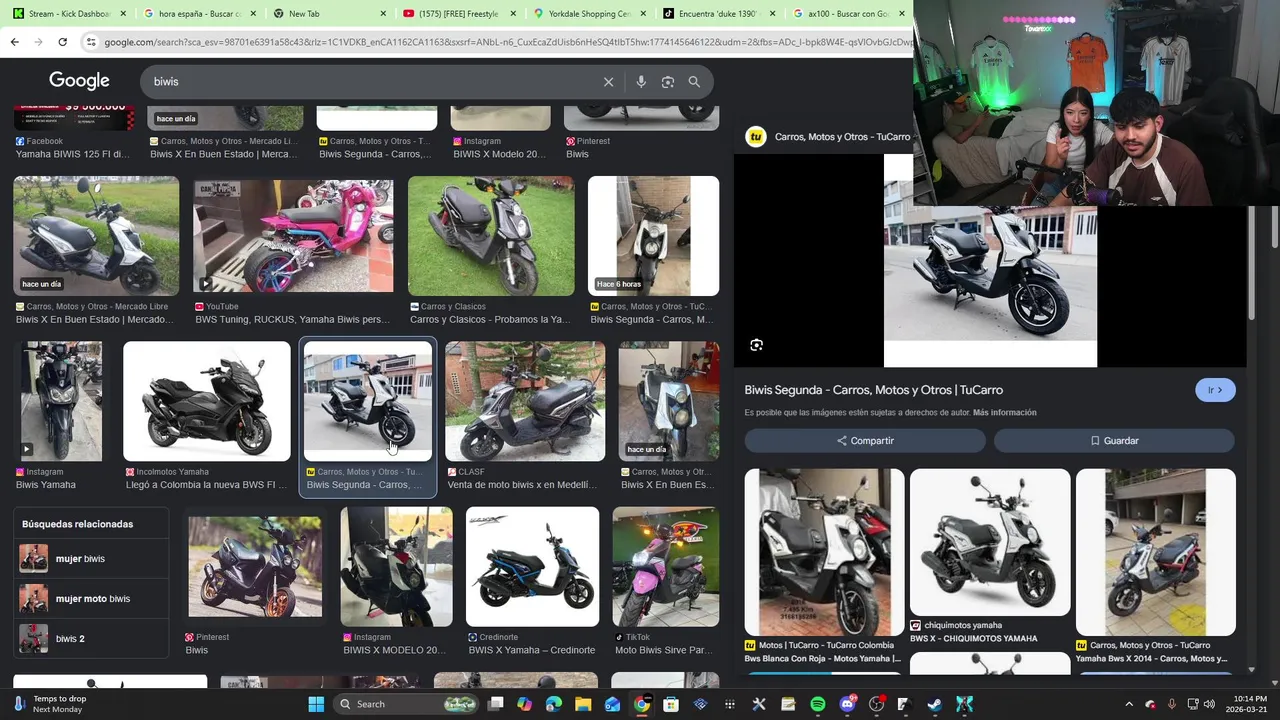Open the volume control in system tray
The height and width of the screenshot is (720, 1280).
(x=1209, y=704)
